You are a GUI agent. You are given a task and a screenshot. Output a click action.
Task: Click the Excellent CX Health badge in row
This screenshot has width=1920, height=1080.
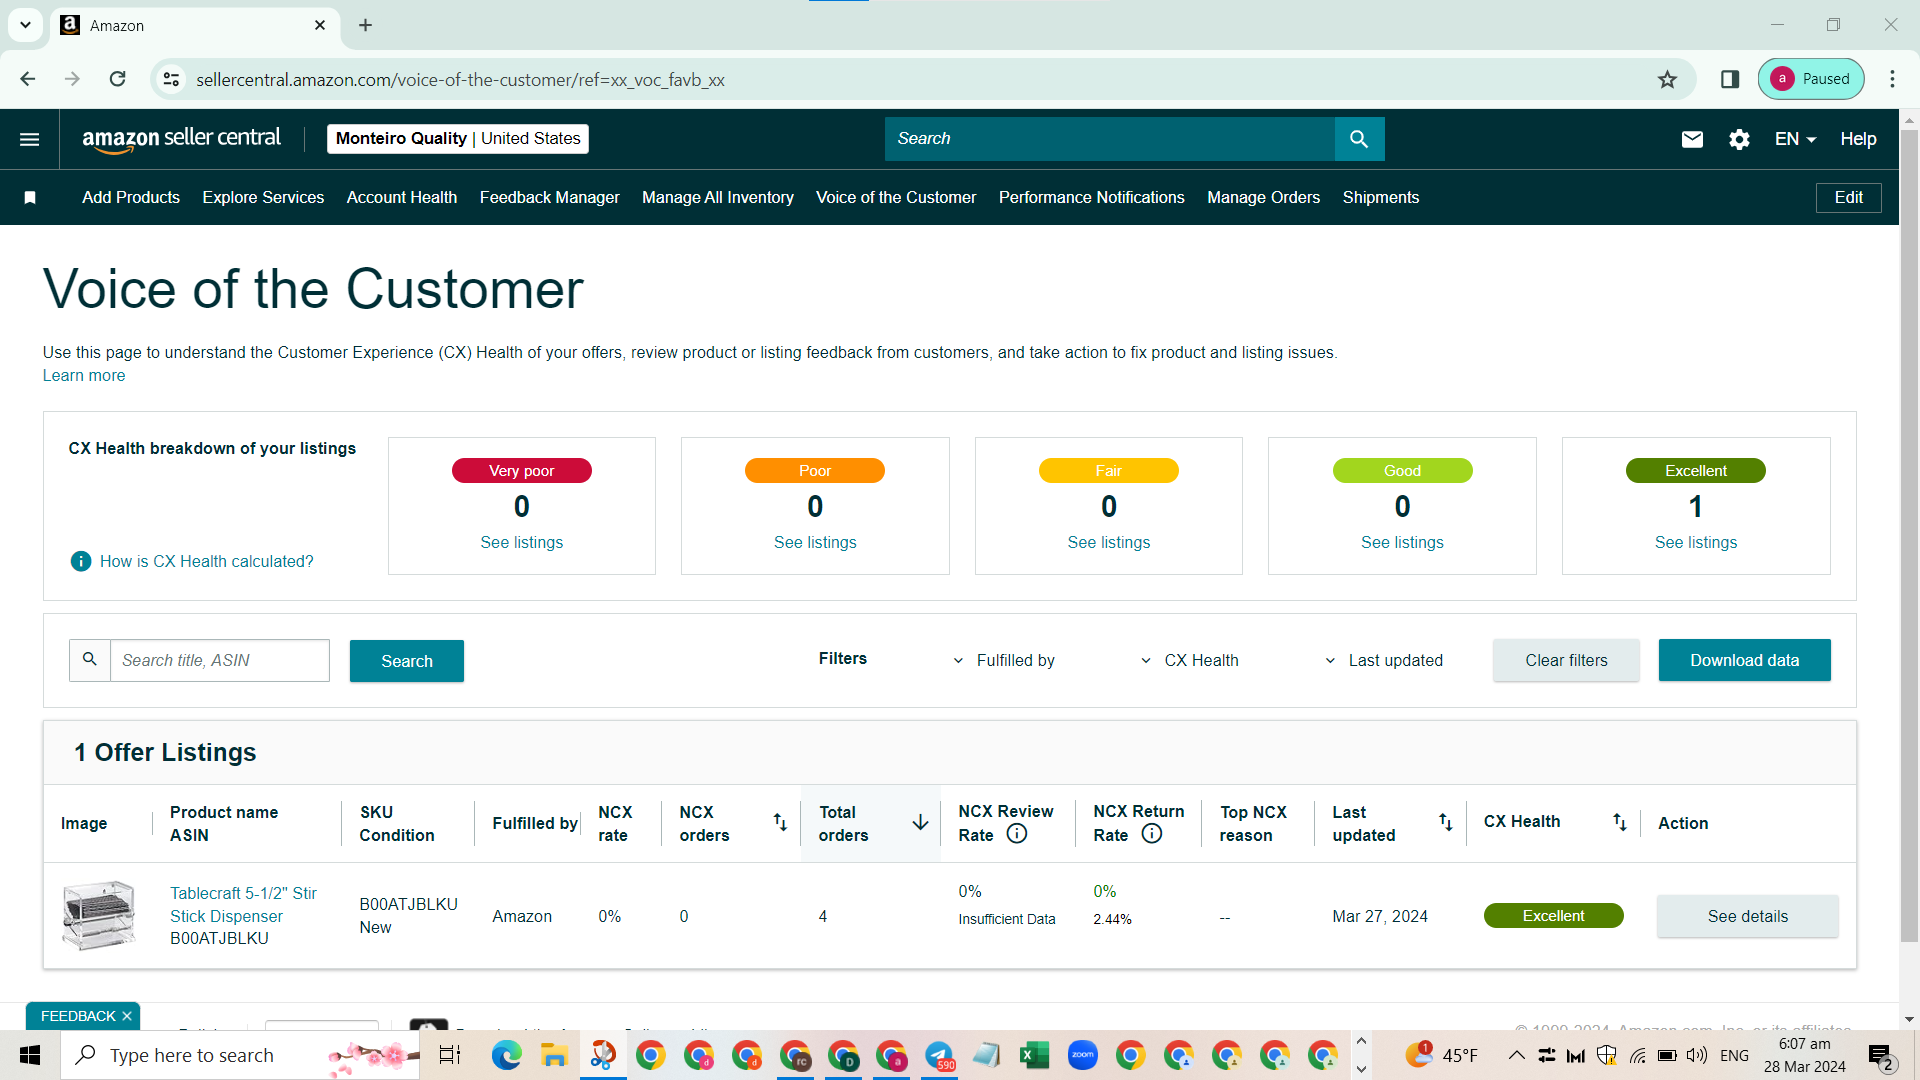tap(1553, 916)
